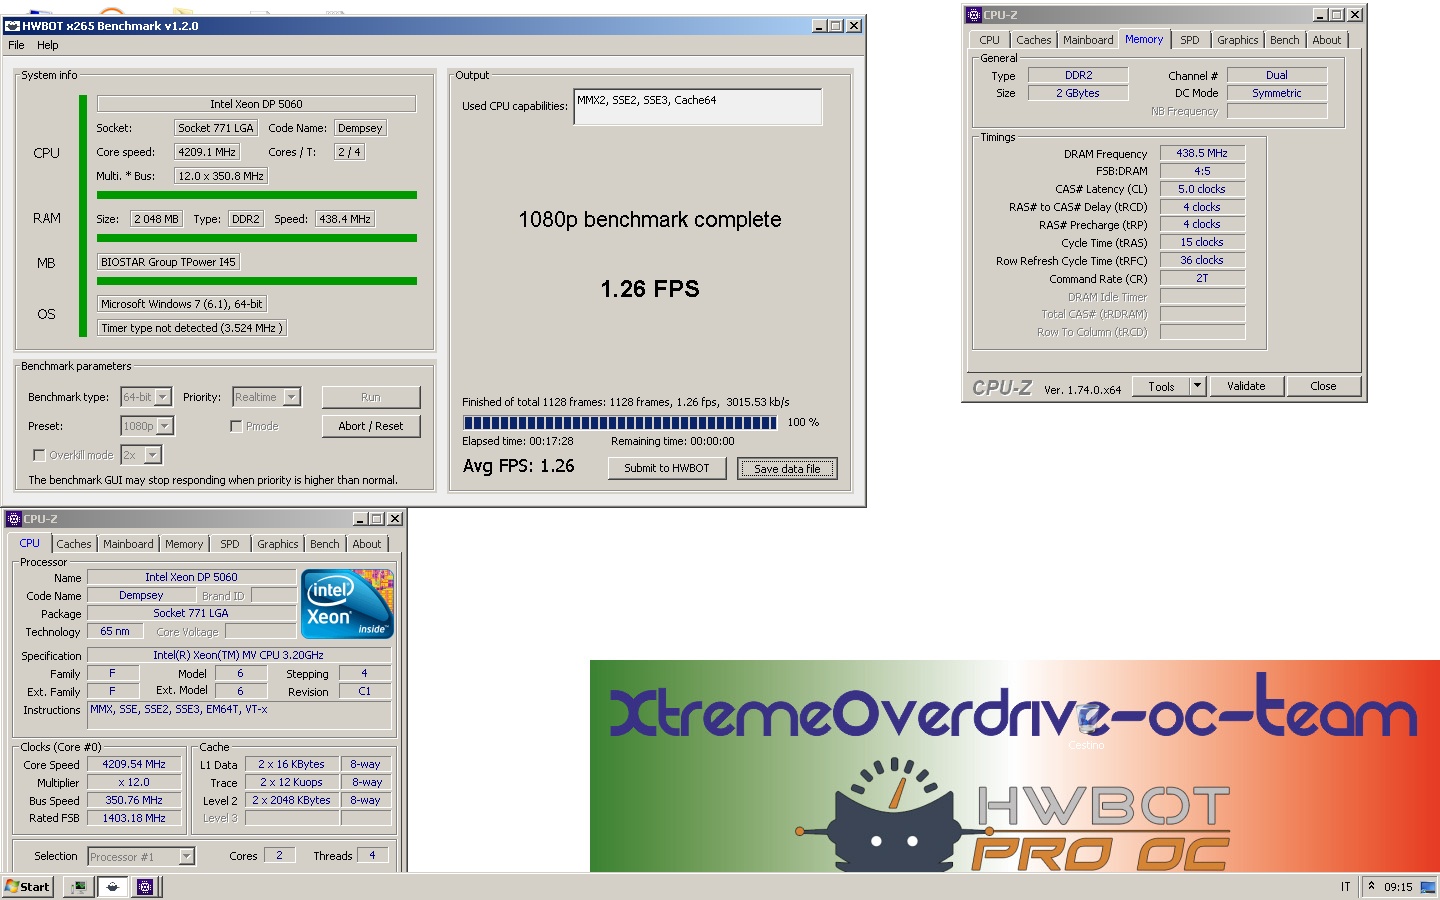Click the Microsoft Windows 7 (6.1), 64-bit field

(x=182, y=304)
